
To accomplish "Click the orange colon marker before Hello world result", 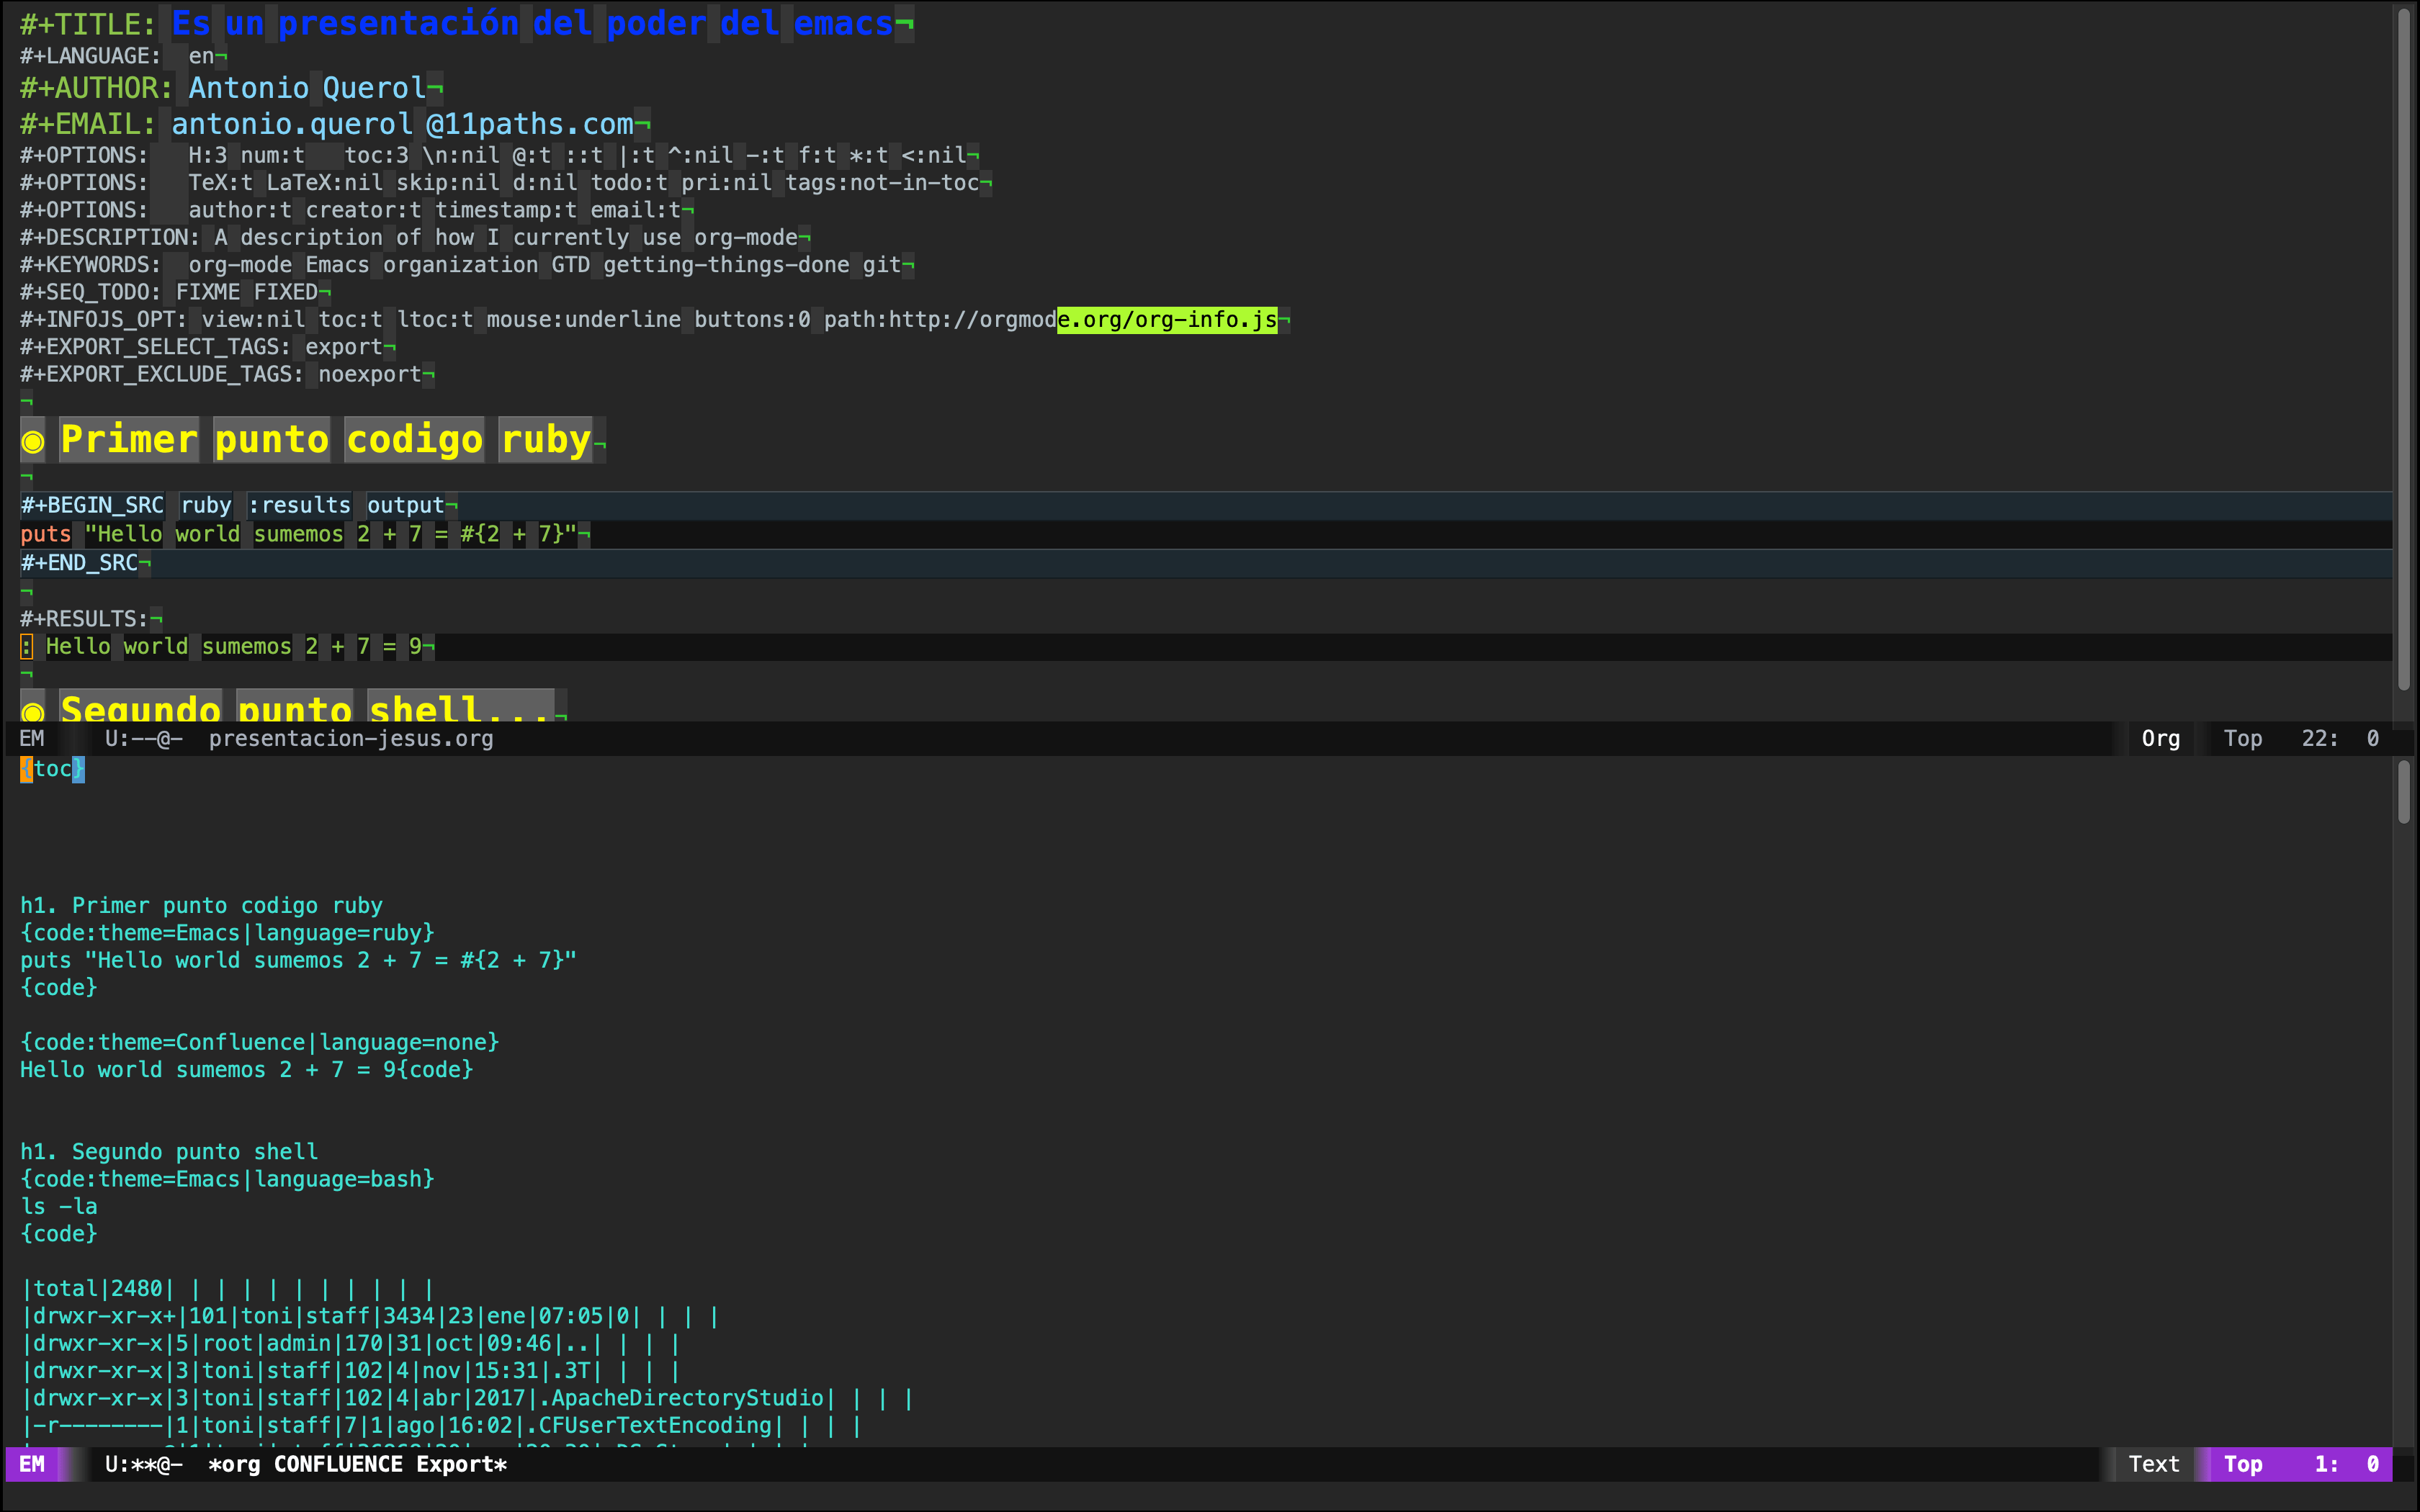I will [x=27, y=647].
